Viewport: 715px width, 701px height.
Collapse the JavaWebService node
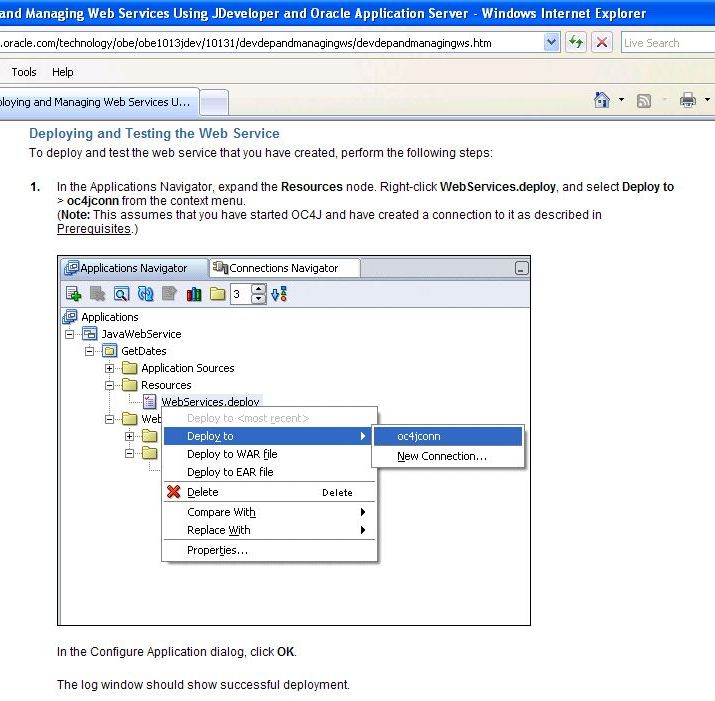(69, 334)
